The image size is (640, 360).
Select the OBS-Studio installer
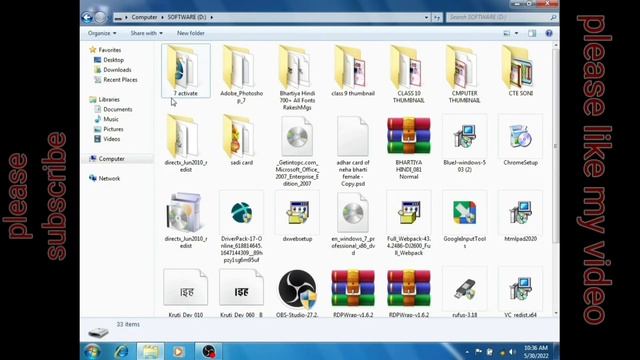coord(297,293)
